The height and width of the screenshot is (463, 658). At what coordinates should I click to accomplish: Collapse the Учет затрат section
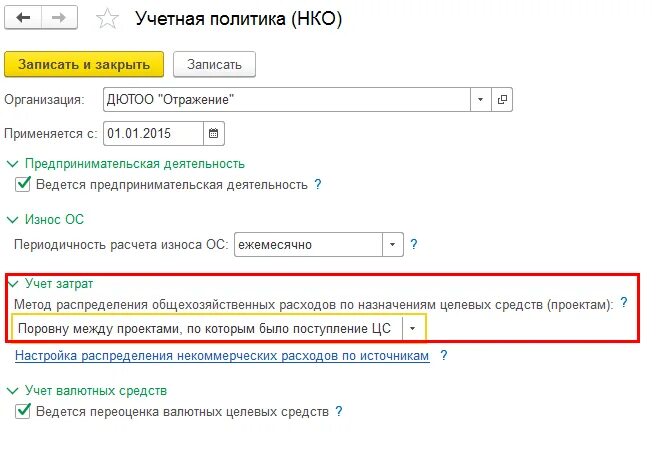13,284
